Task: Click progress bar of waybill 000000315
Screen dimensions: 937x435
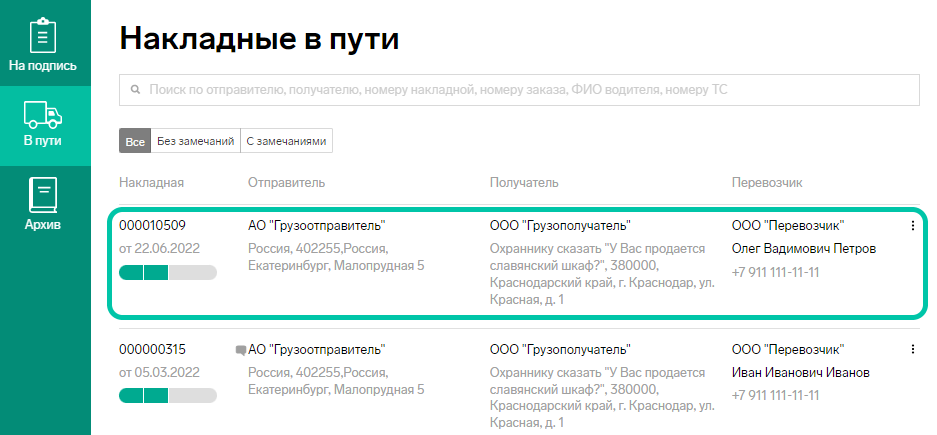Action: [x=168, y=396]
